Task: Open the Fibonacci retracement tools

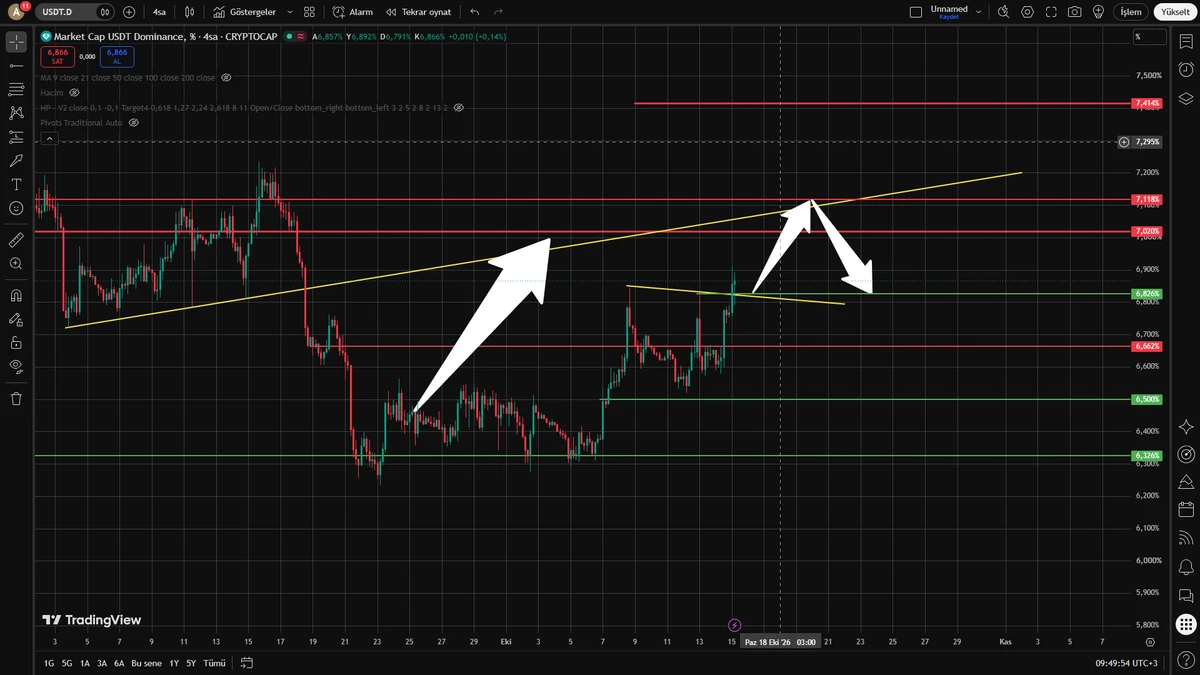Action: [16, 89]
